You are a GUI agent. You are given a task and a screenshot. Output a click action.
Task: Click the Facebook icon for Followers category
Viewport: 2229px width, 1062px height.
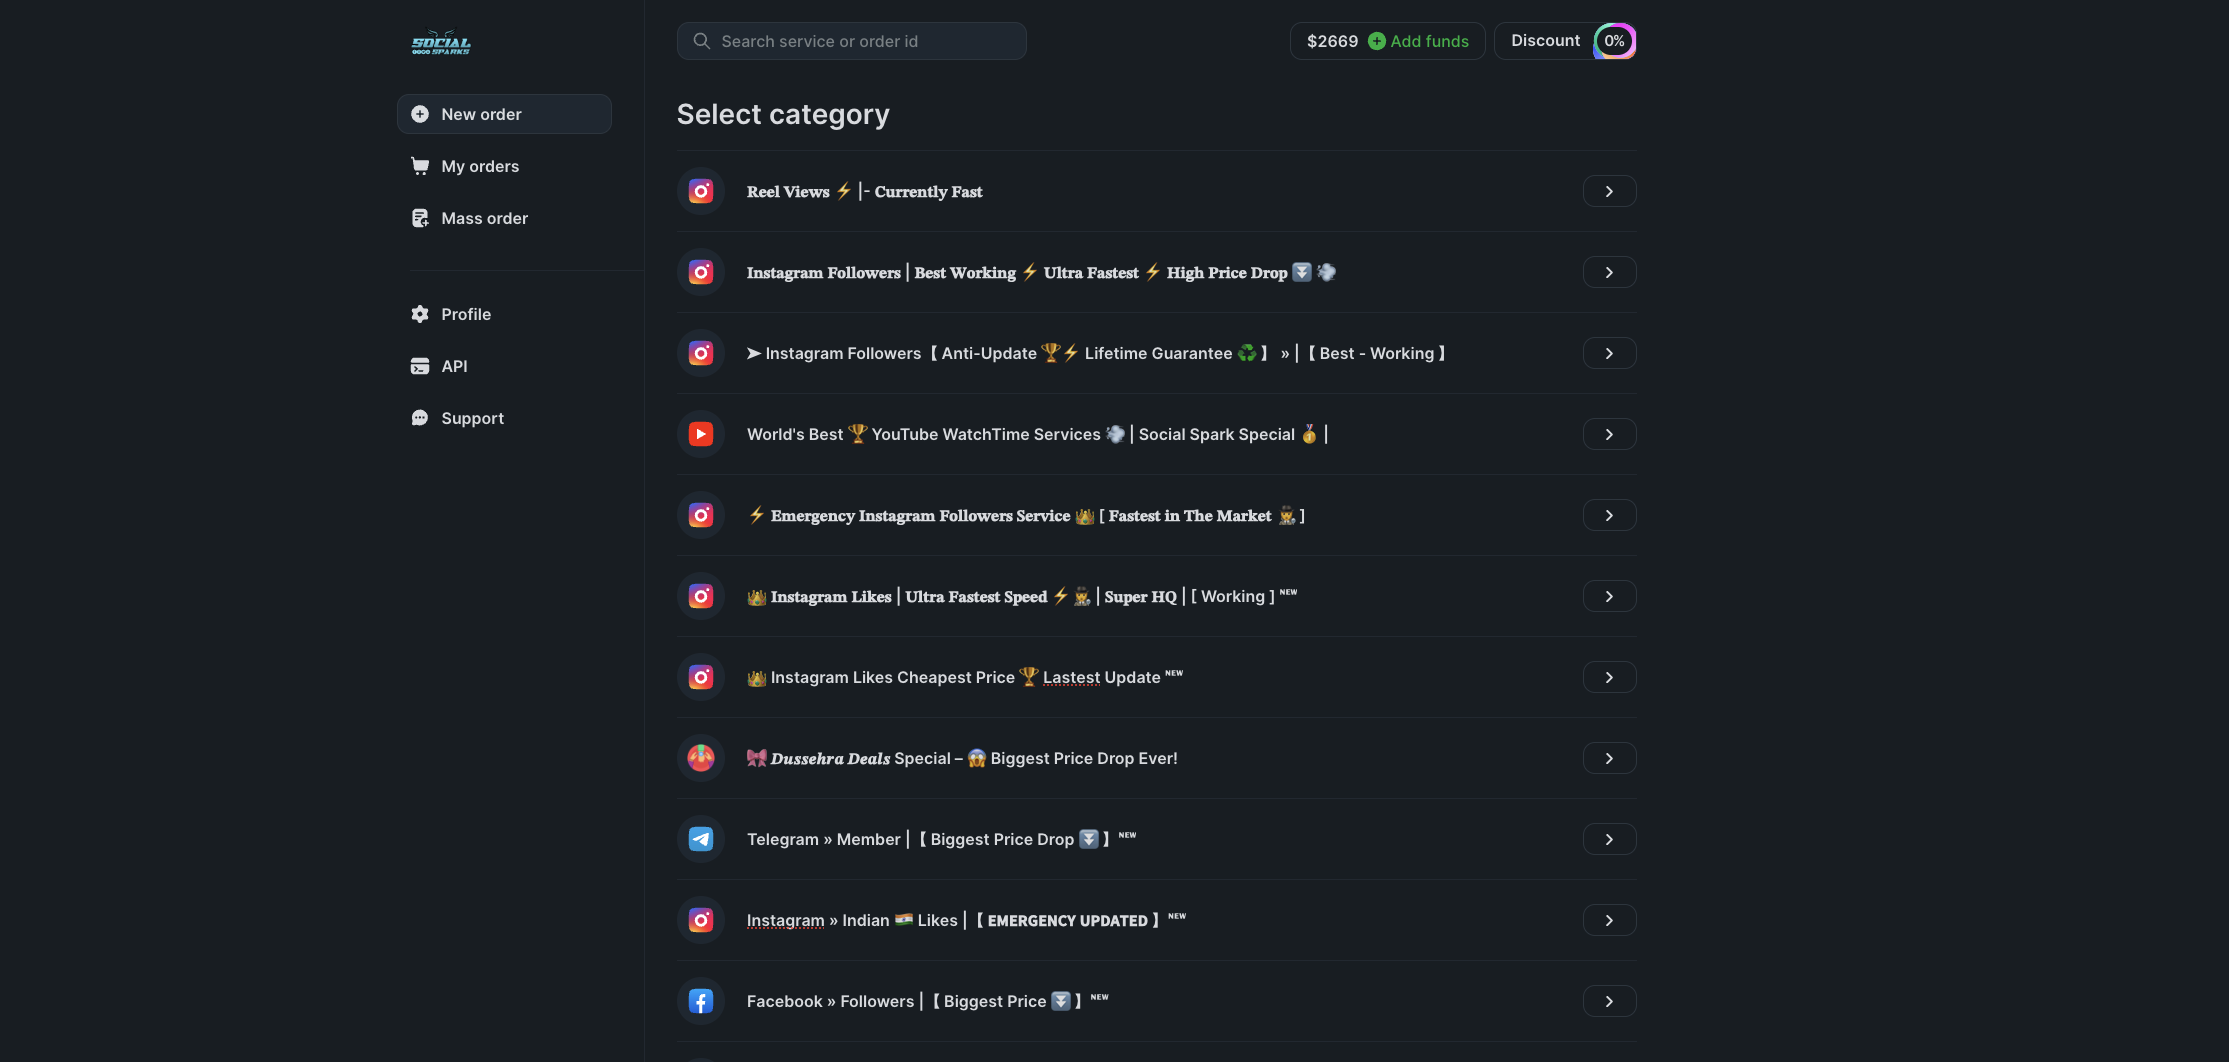click(x=701, y=1001)
